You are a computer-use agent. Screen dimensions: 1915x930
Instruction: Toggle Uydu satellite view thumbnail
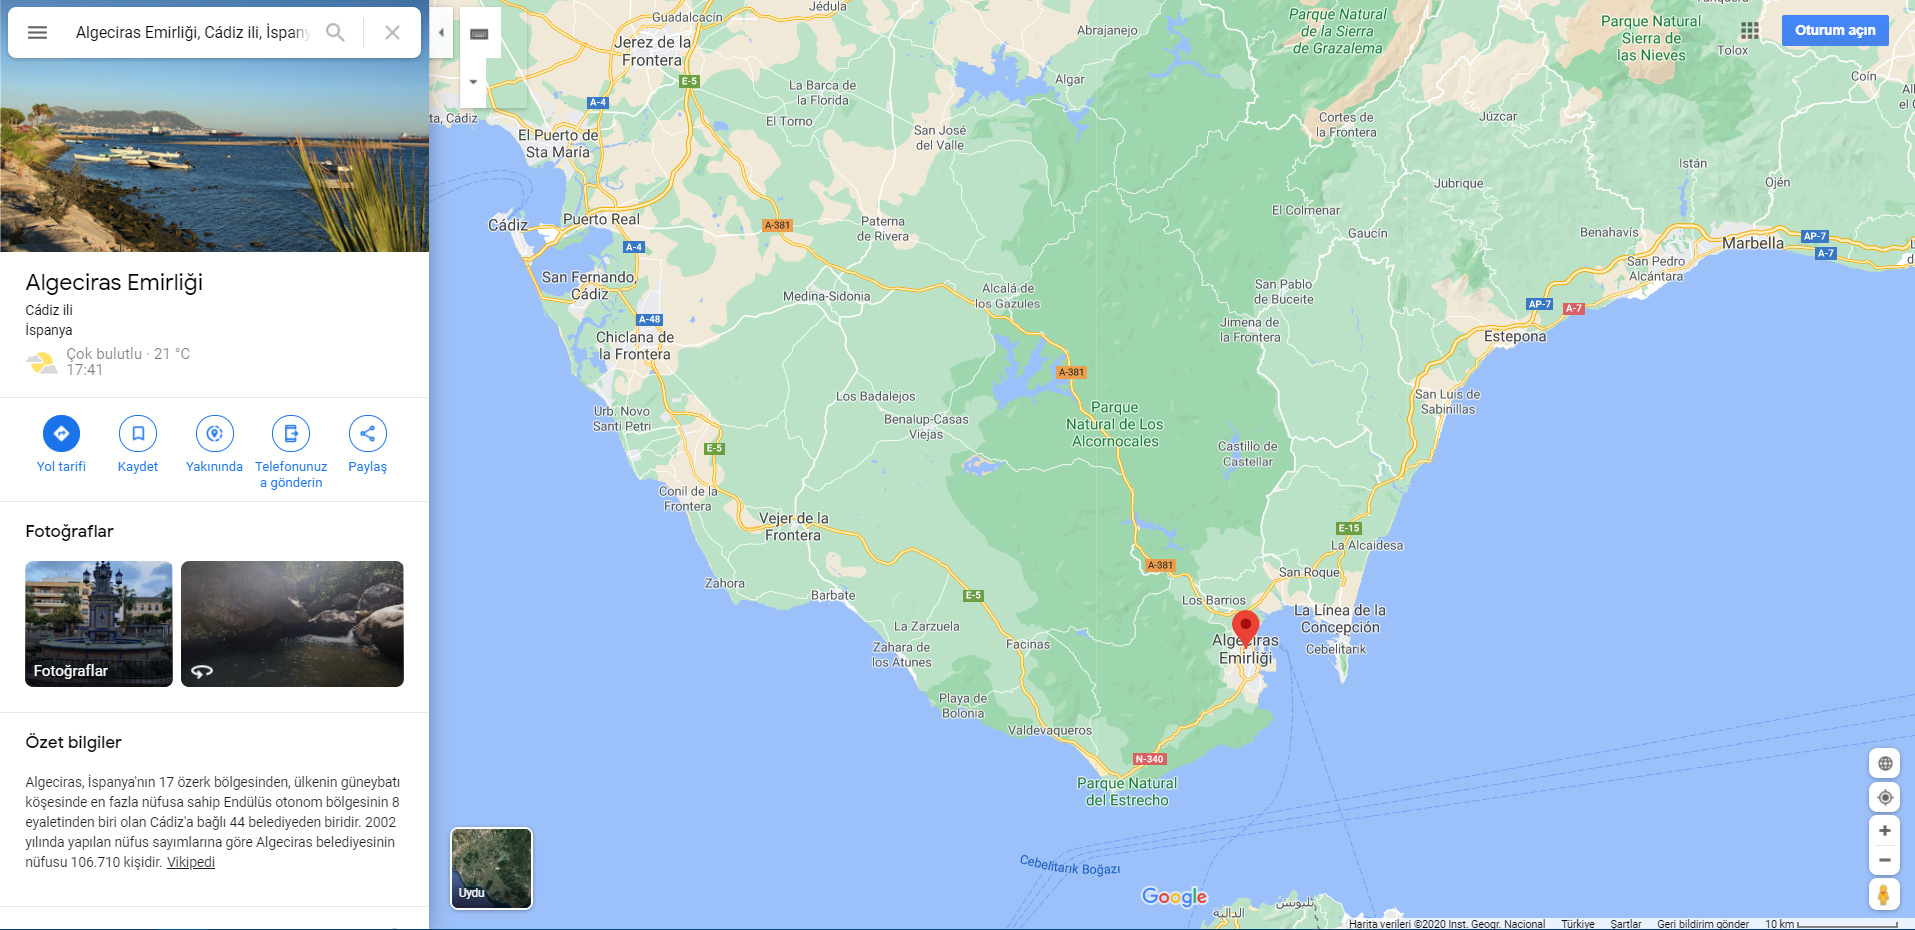click(x=491, y=868)
